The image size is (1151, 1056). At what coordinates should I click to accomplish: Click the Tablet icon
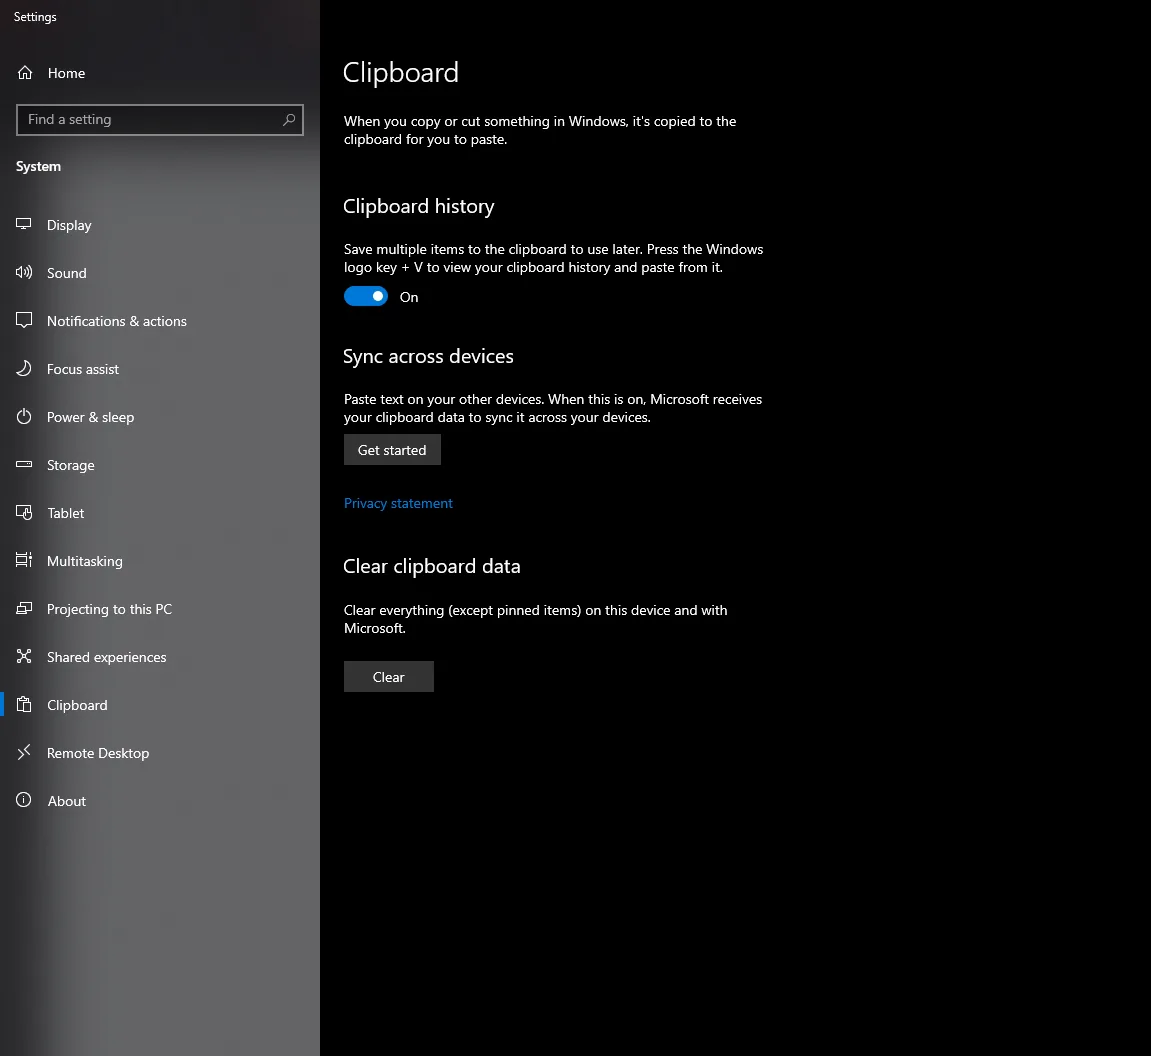click(24, 513)
